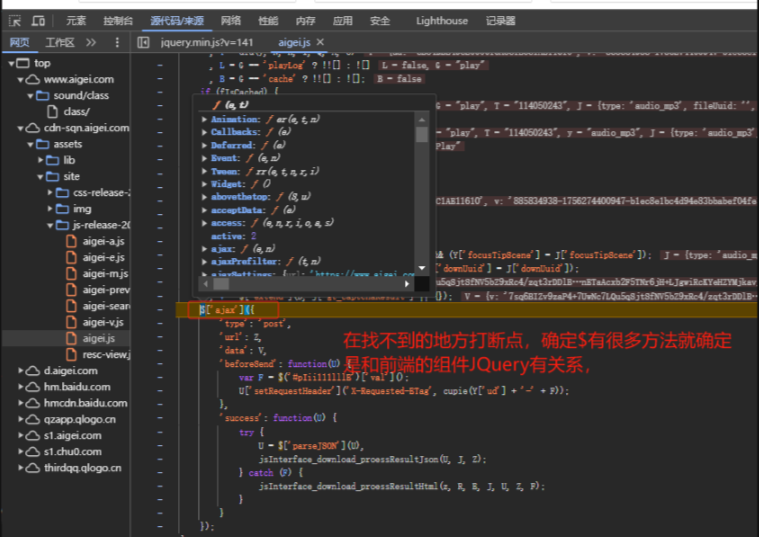The width and height of the screenshot is (759, 537).
Task: Expand the hmcdn.baidu.com domain
Action: point(20,403)
